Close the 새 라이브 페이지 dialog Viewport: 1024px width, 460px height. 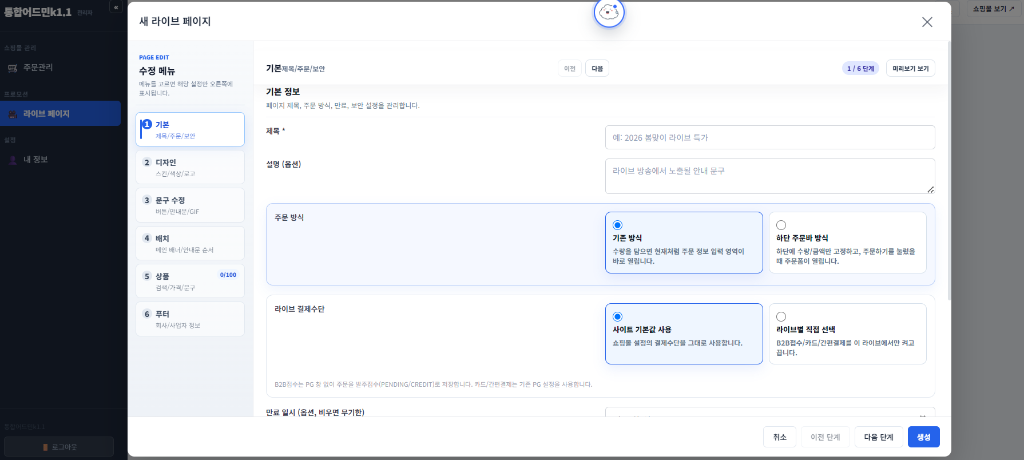click(927, 22)
